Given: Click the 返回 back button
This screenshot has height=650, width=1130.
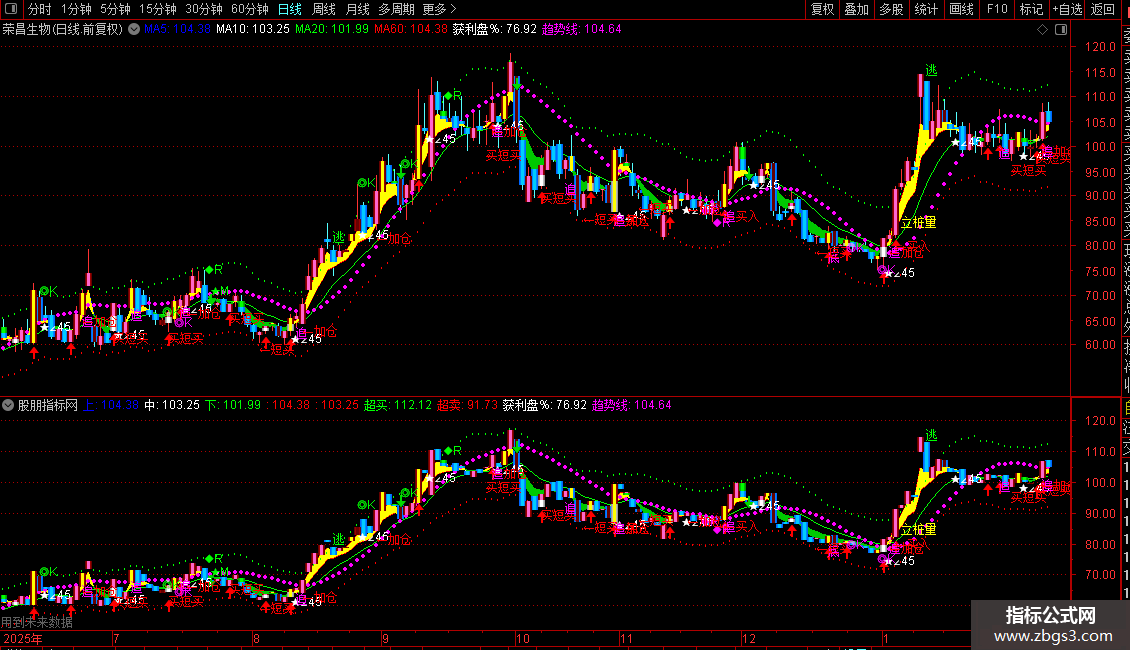Looking at the screenshot, I should point(1103,9).
